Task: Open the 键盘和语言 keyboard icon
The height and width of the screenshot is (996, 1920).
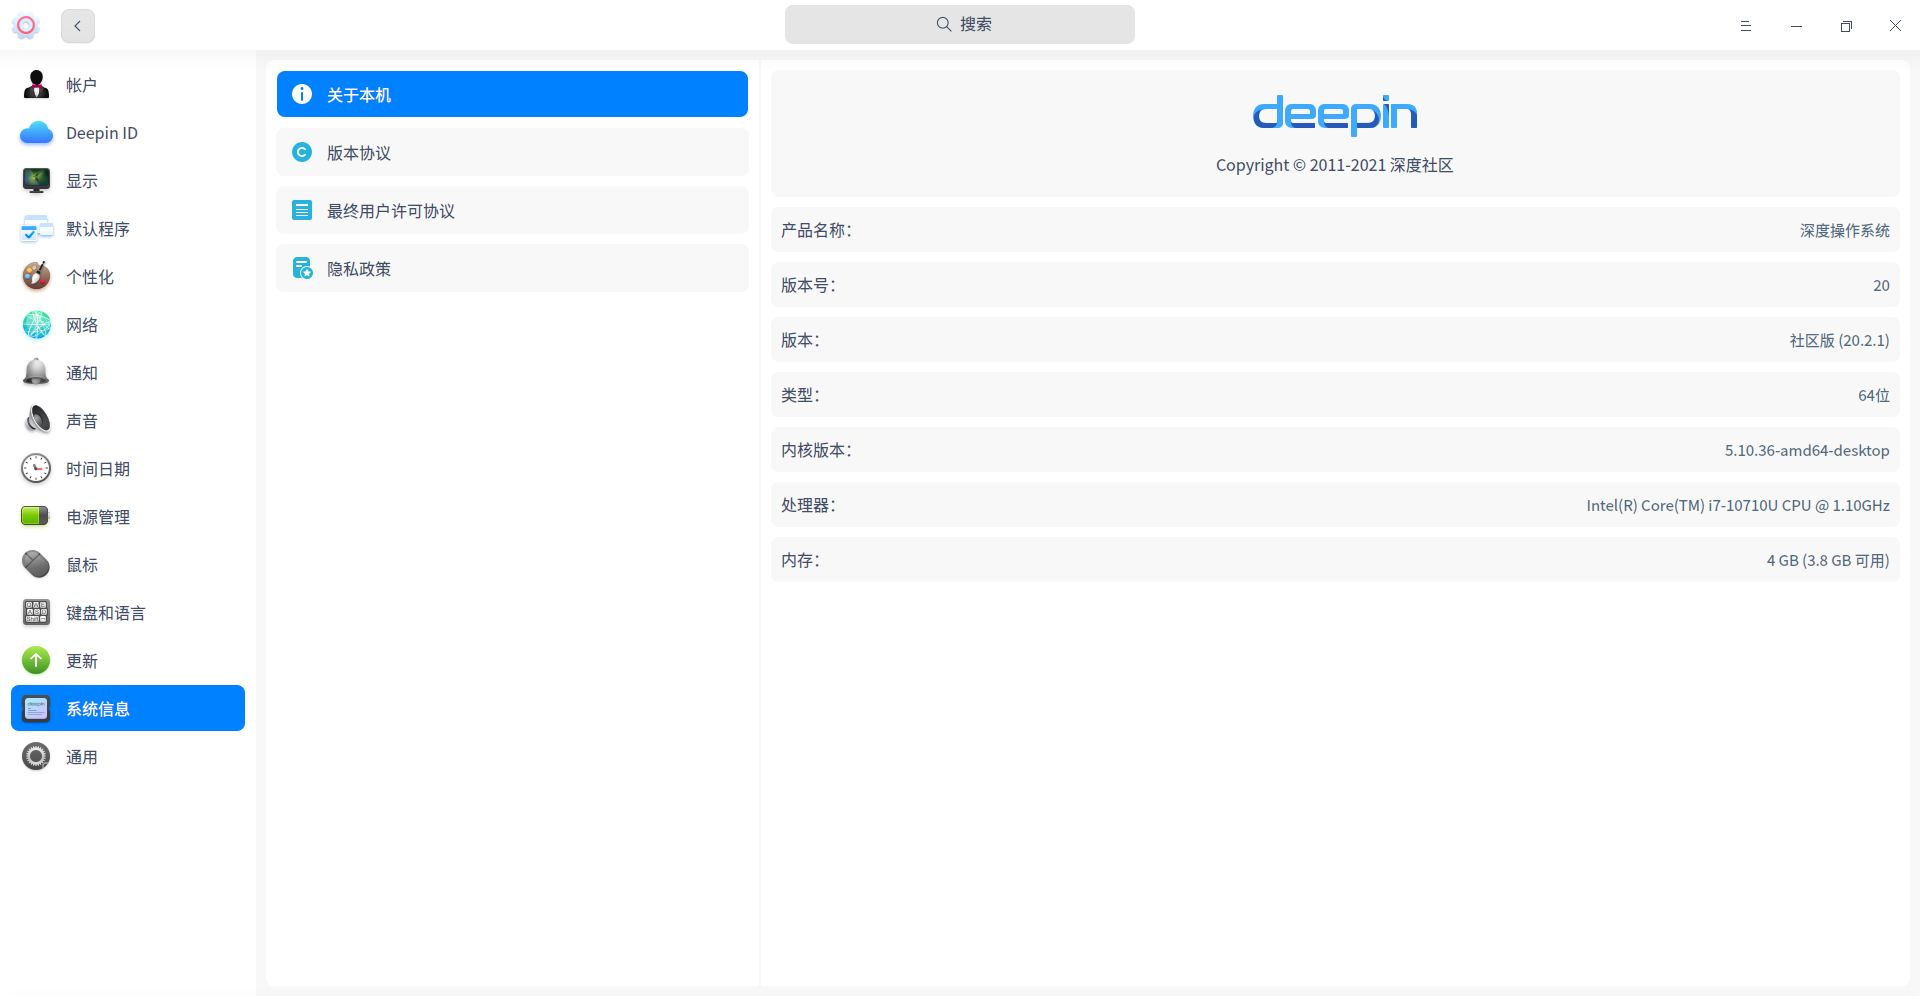Action: click(x=36, y=613)
